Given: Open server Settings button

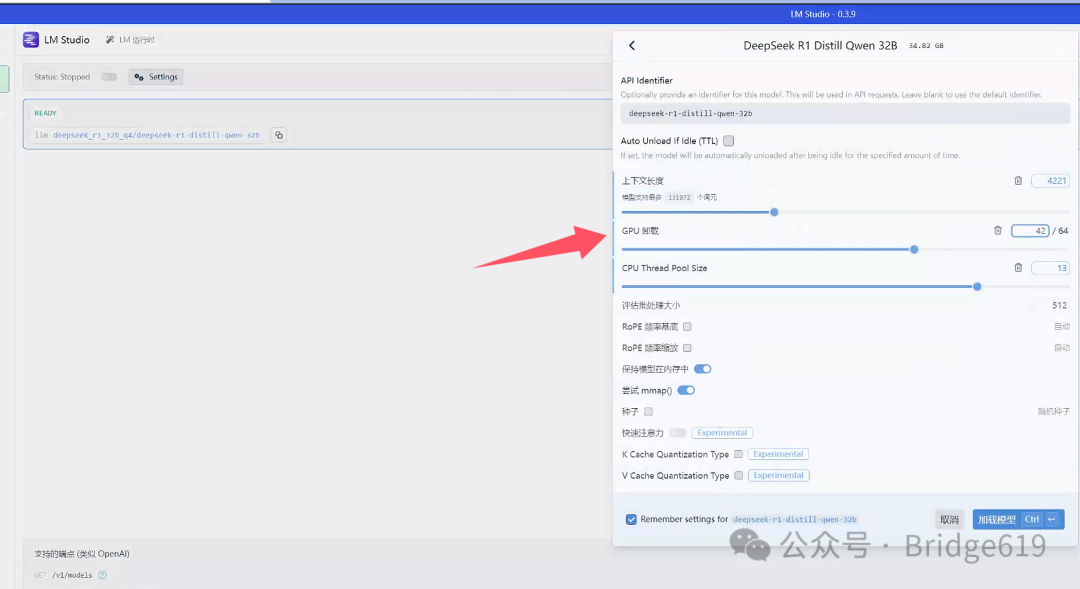Looking at the screenshot, I should coord(156,76).
